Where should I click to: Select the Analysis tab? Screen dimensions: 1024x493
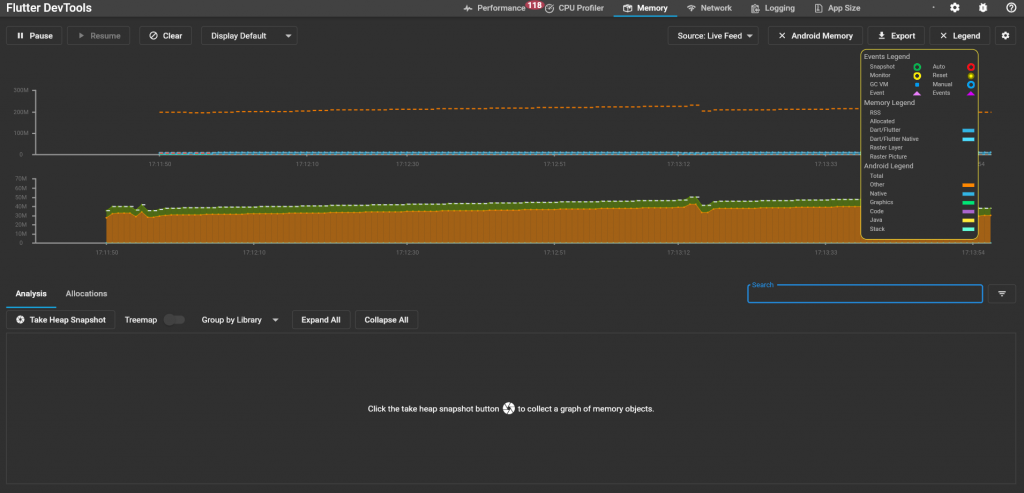tap(31, 294)
